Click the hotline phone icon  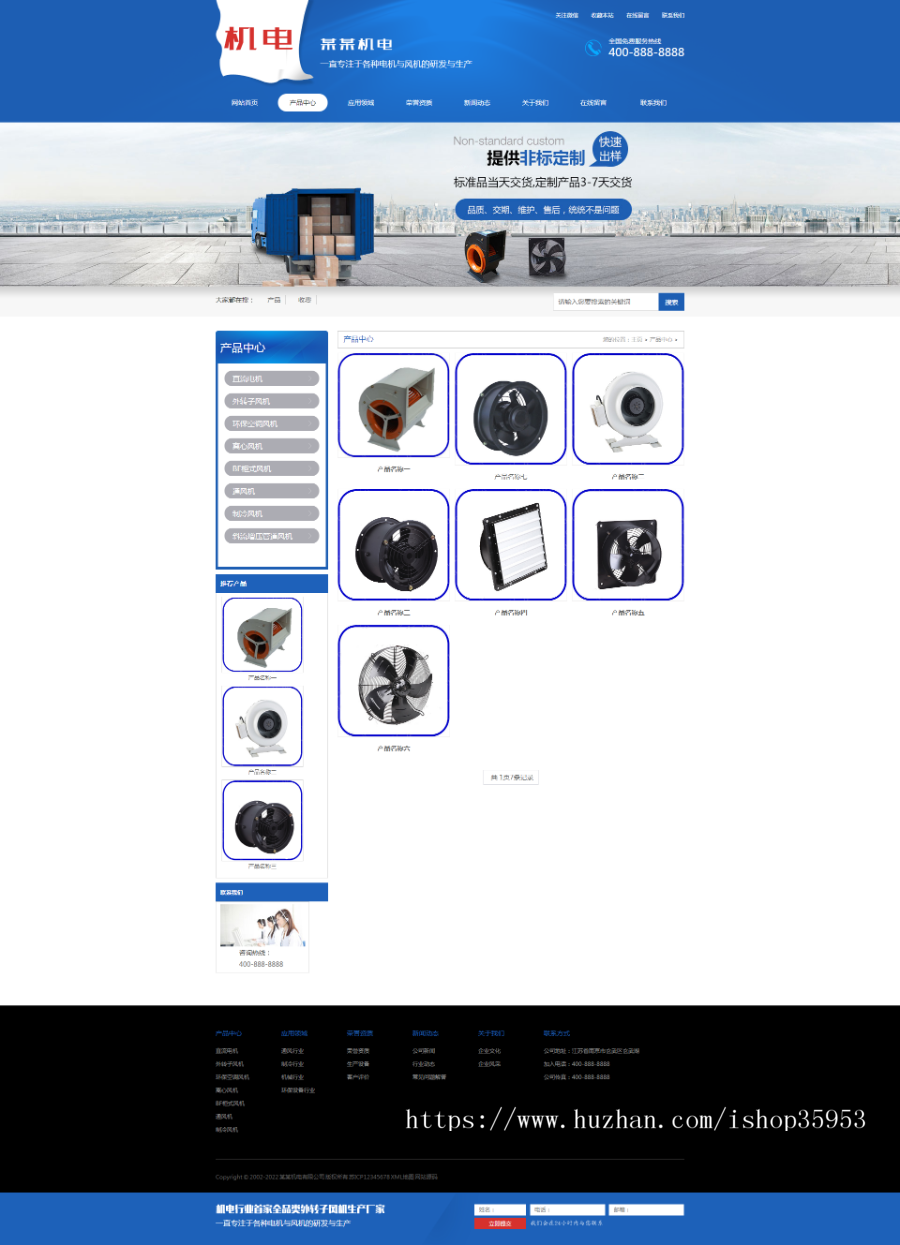593,47
